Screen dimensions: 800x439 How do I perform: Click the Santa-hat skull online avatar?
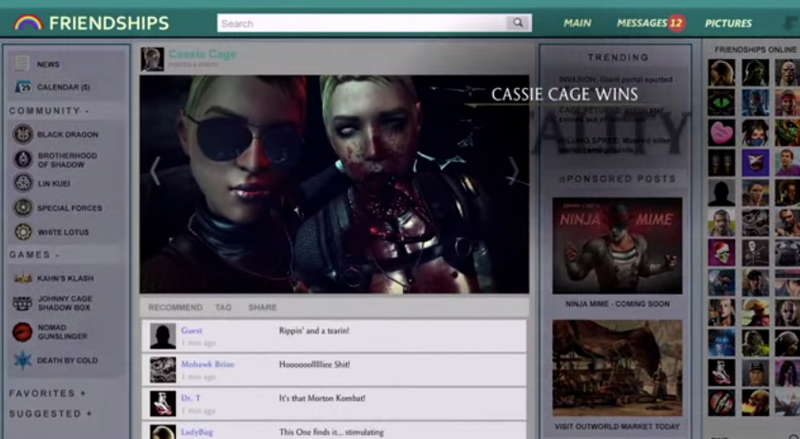[721, 253]
